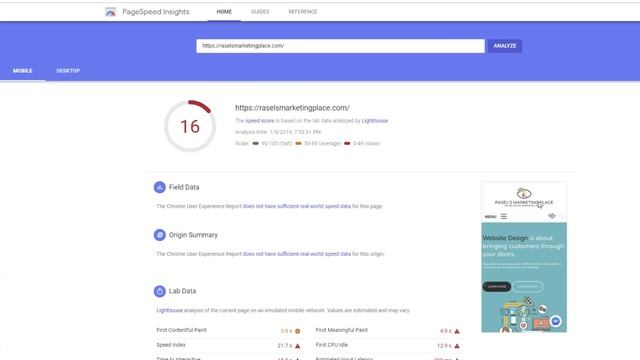Viewport: 640px width, 360px height.
Task: Click the First CPU Idle label
Action: (332, 345)
